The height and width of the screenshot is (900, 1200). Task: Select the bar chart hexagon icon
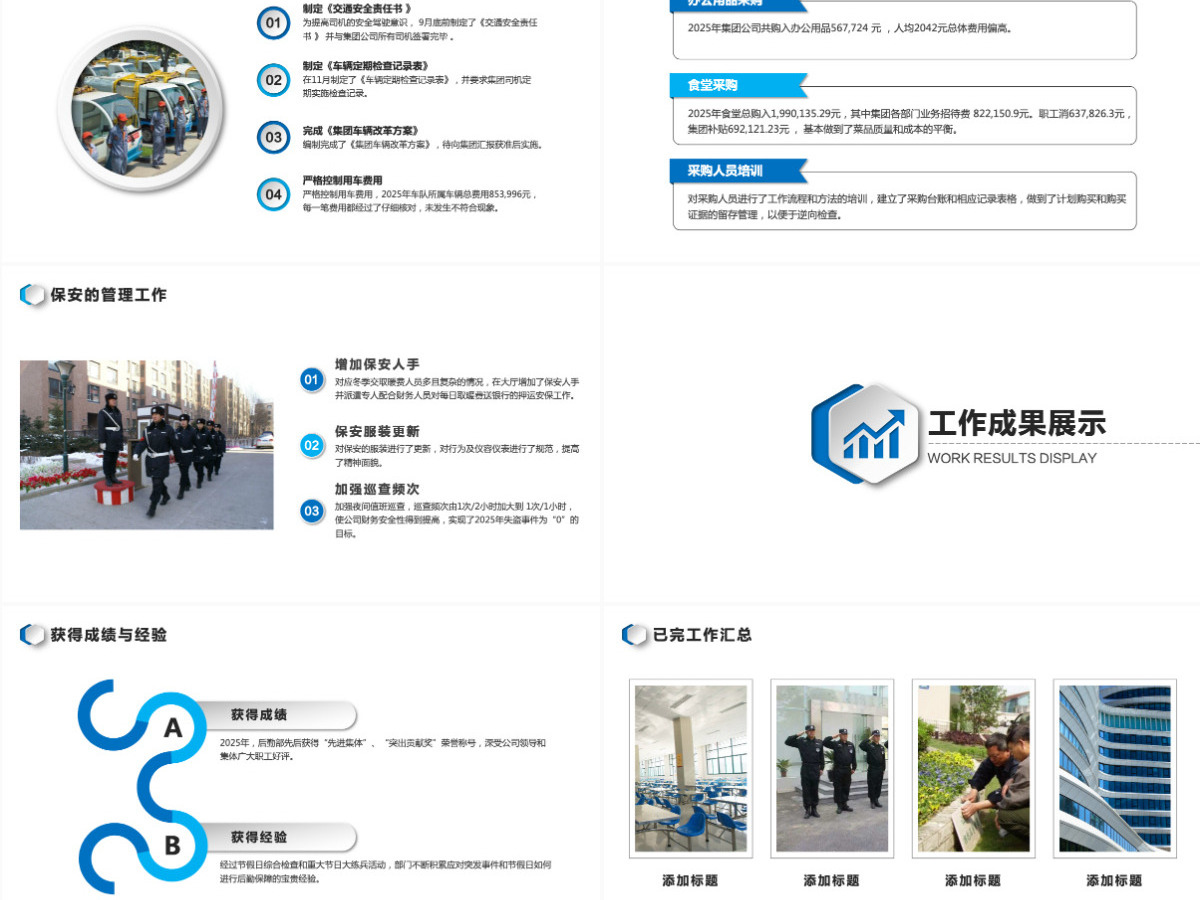click(x=867, y=435)
